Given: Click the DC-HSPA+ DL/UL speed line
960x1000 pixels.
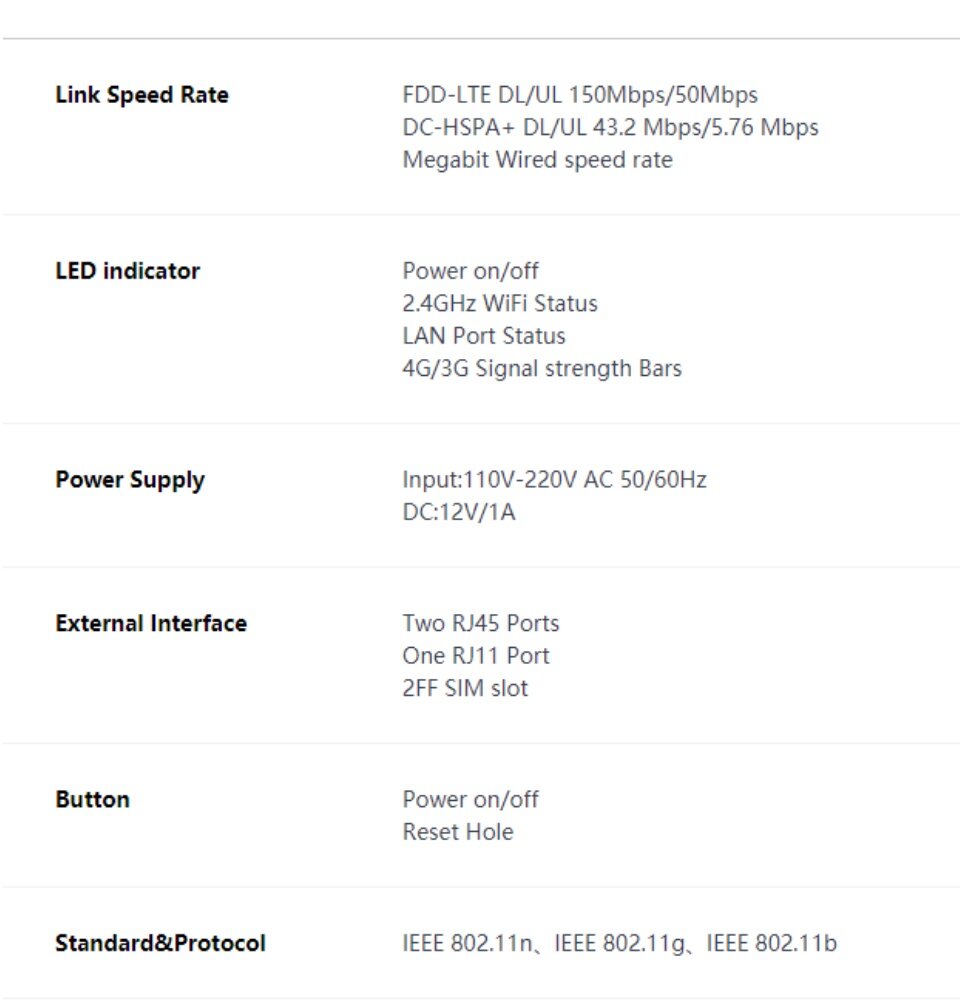Looking at the screenshot, I should tap(610, 128).
